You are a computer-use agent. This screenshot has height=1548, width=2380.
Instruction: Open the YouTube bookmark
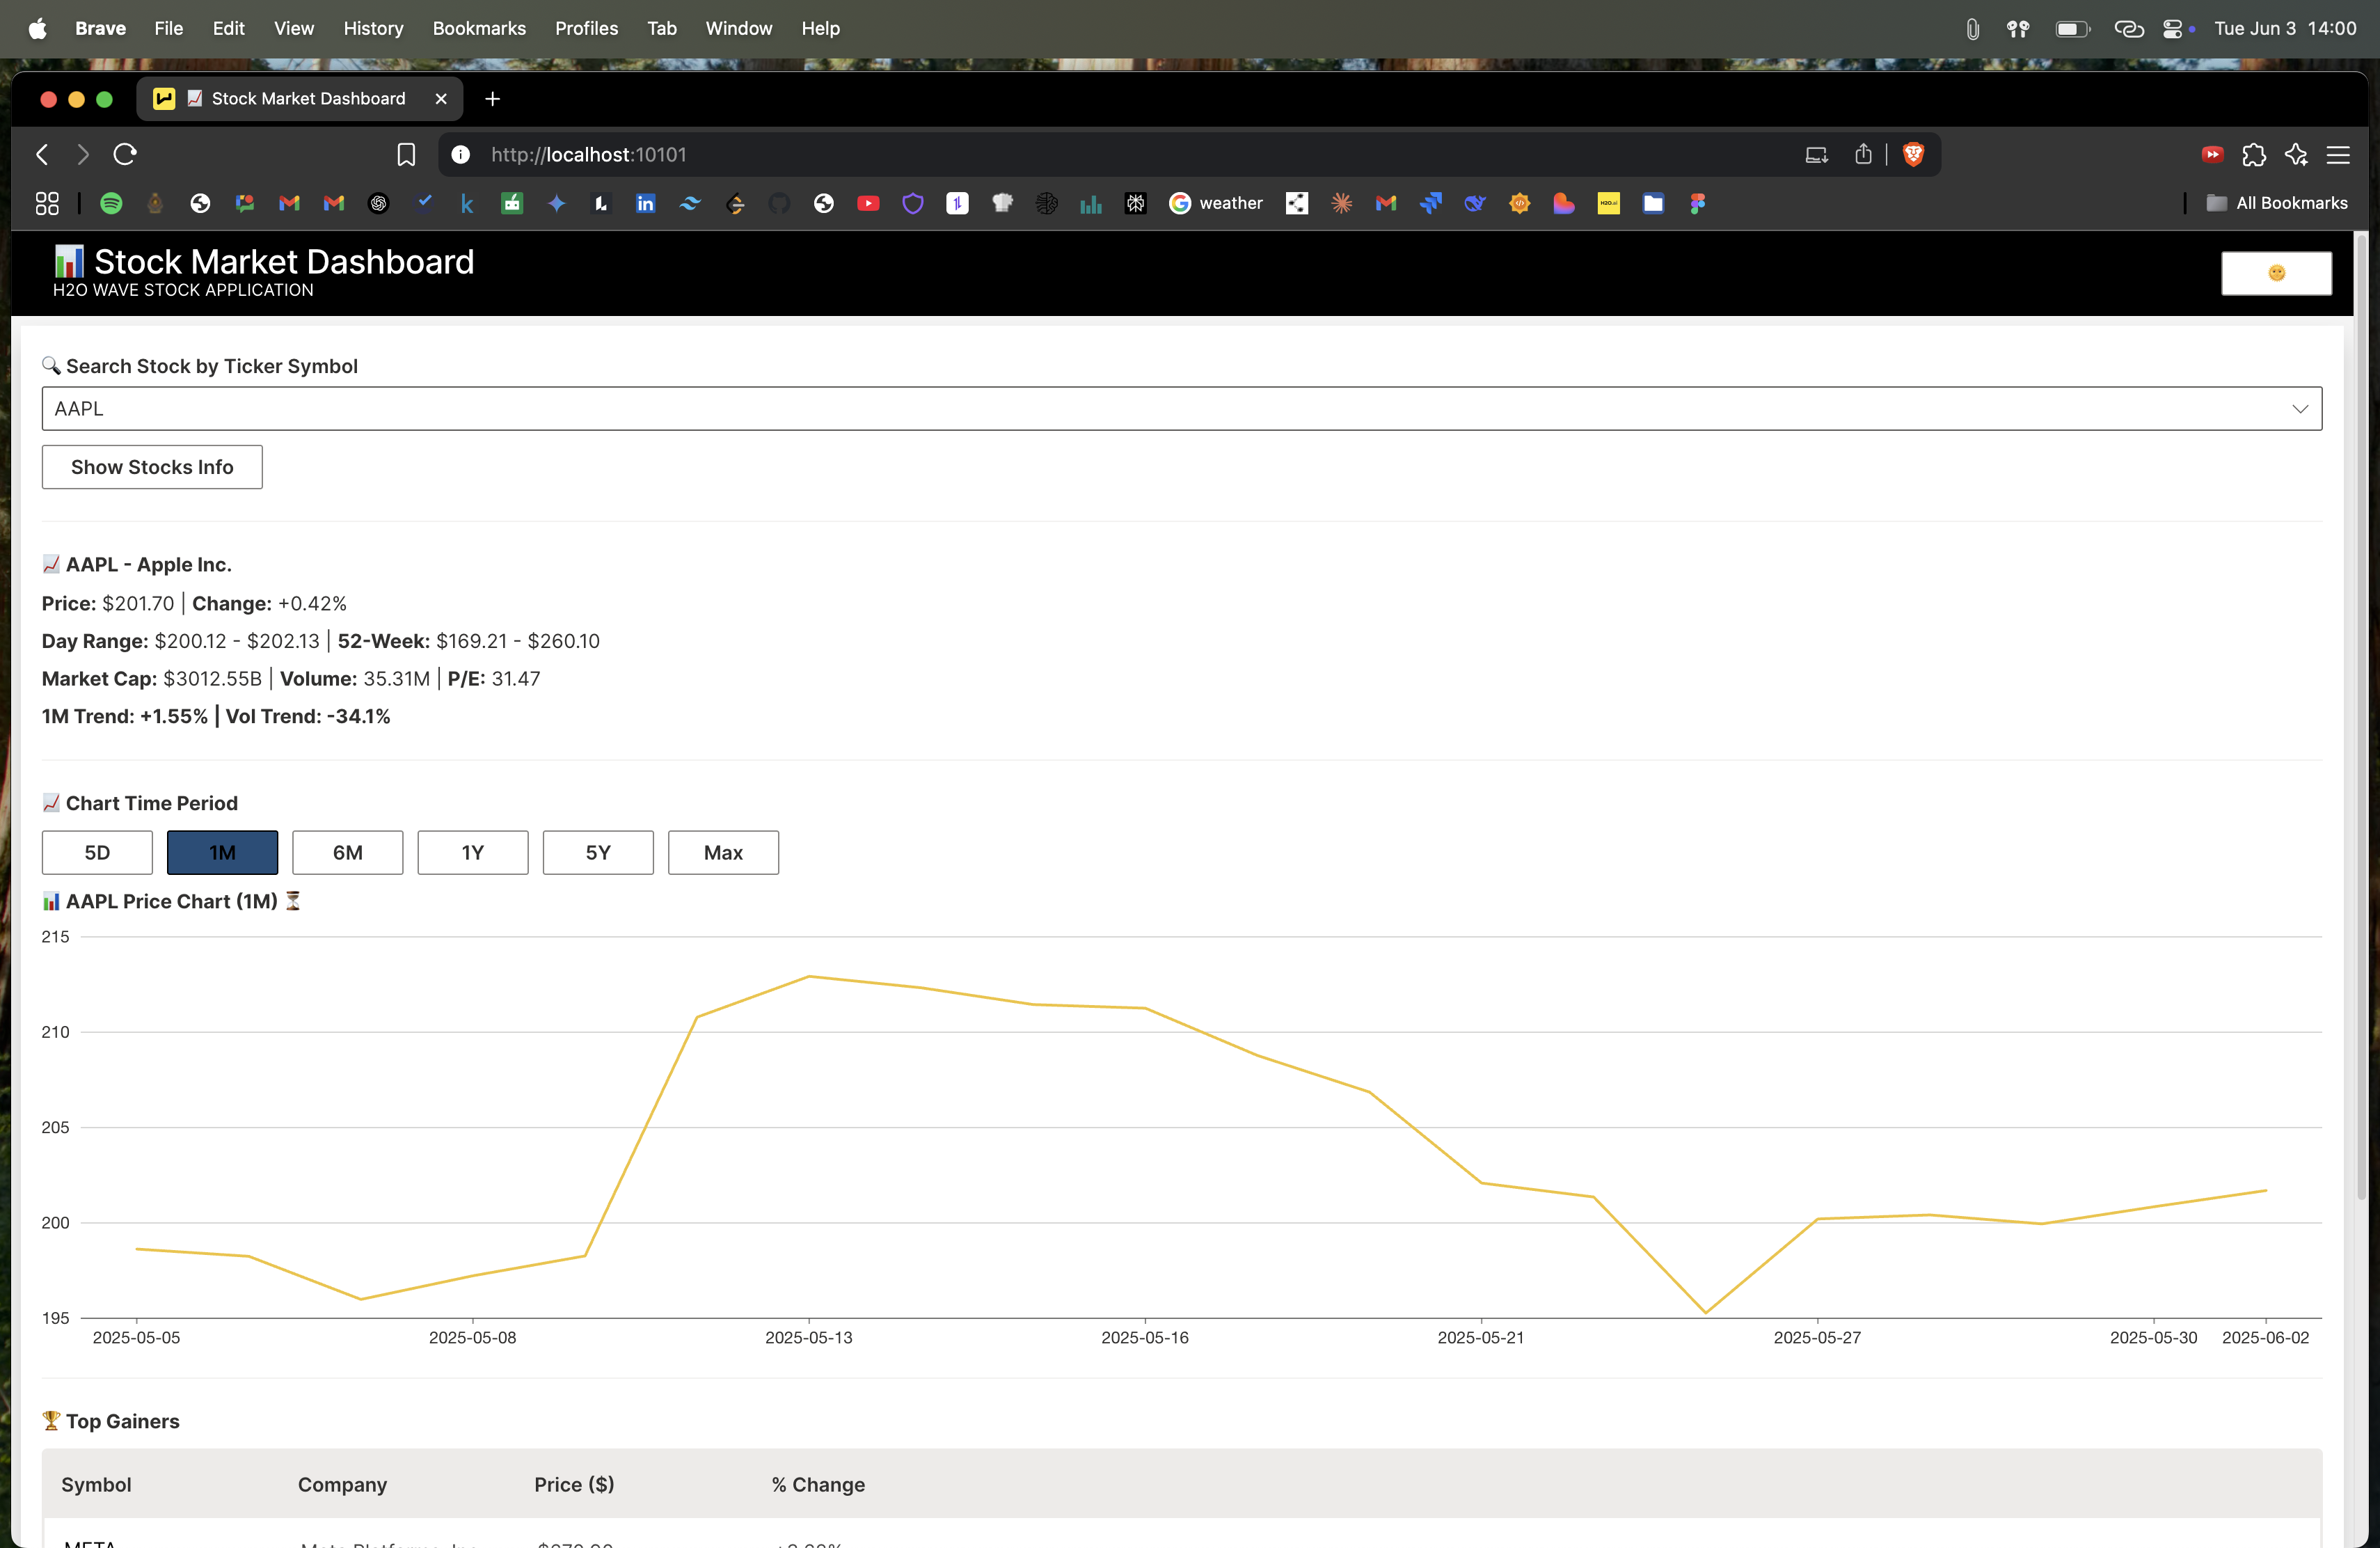(868, 203)
